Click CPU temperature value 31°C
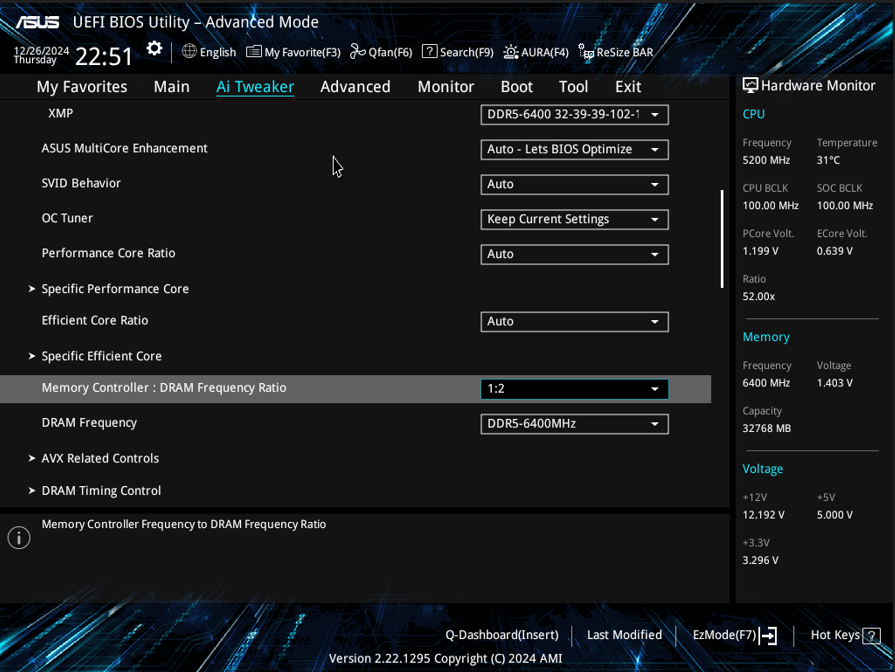Image resolution: width=895 pixels, height=672 pixels. click(x=828, y=160)
